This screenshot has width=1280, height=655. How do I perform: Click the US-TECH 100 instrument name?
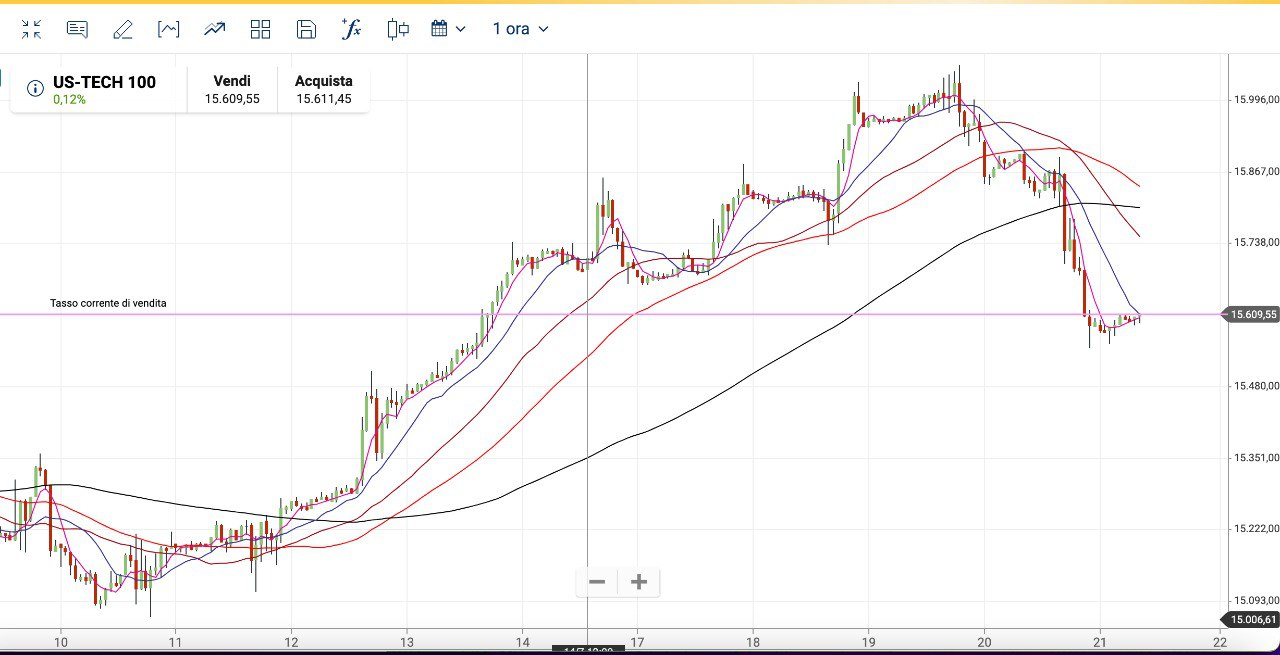(x=104, y=82)
